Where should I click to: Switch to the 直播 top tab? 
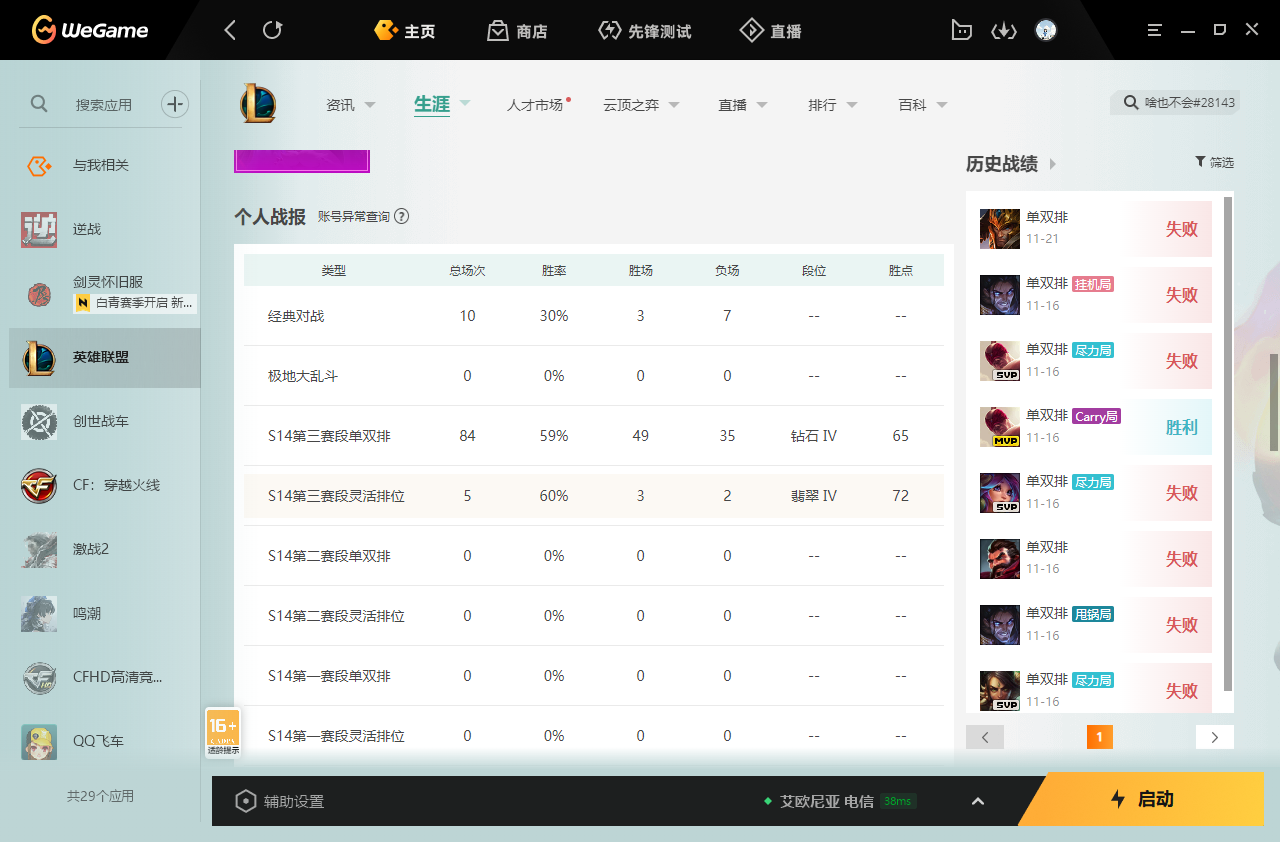pyautogui.click(x=771, y=31)
